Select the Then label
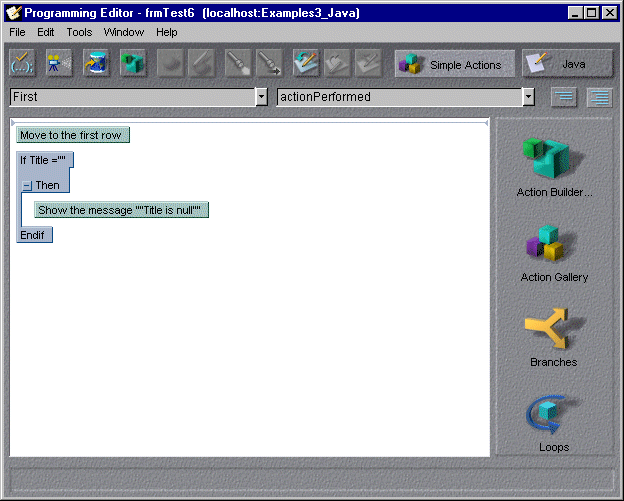This screenshot has width=624, height=501. (x=47, y=185)
